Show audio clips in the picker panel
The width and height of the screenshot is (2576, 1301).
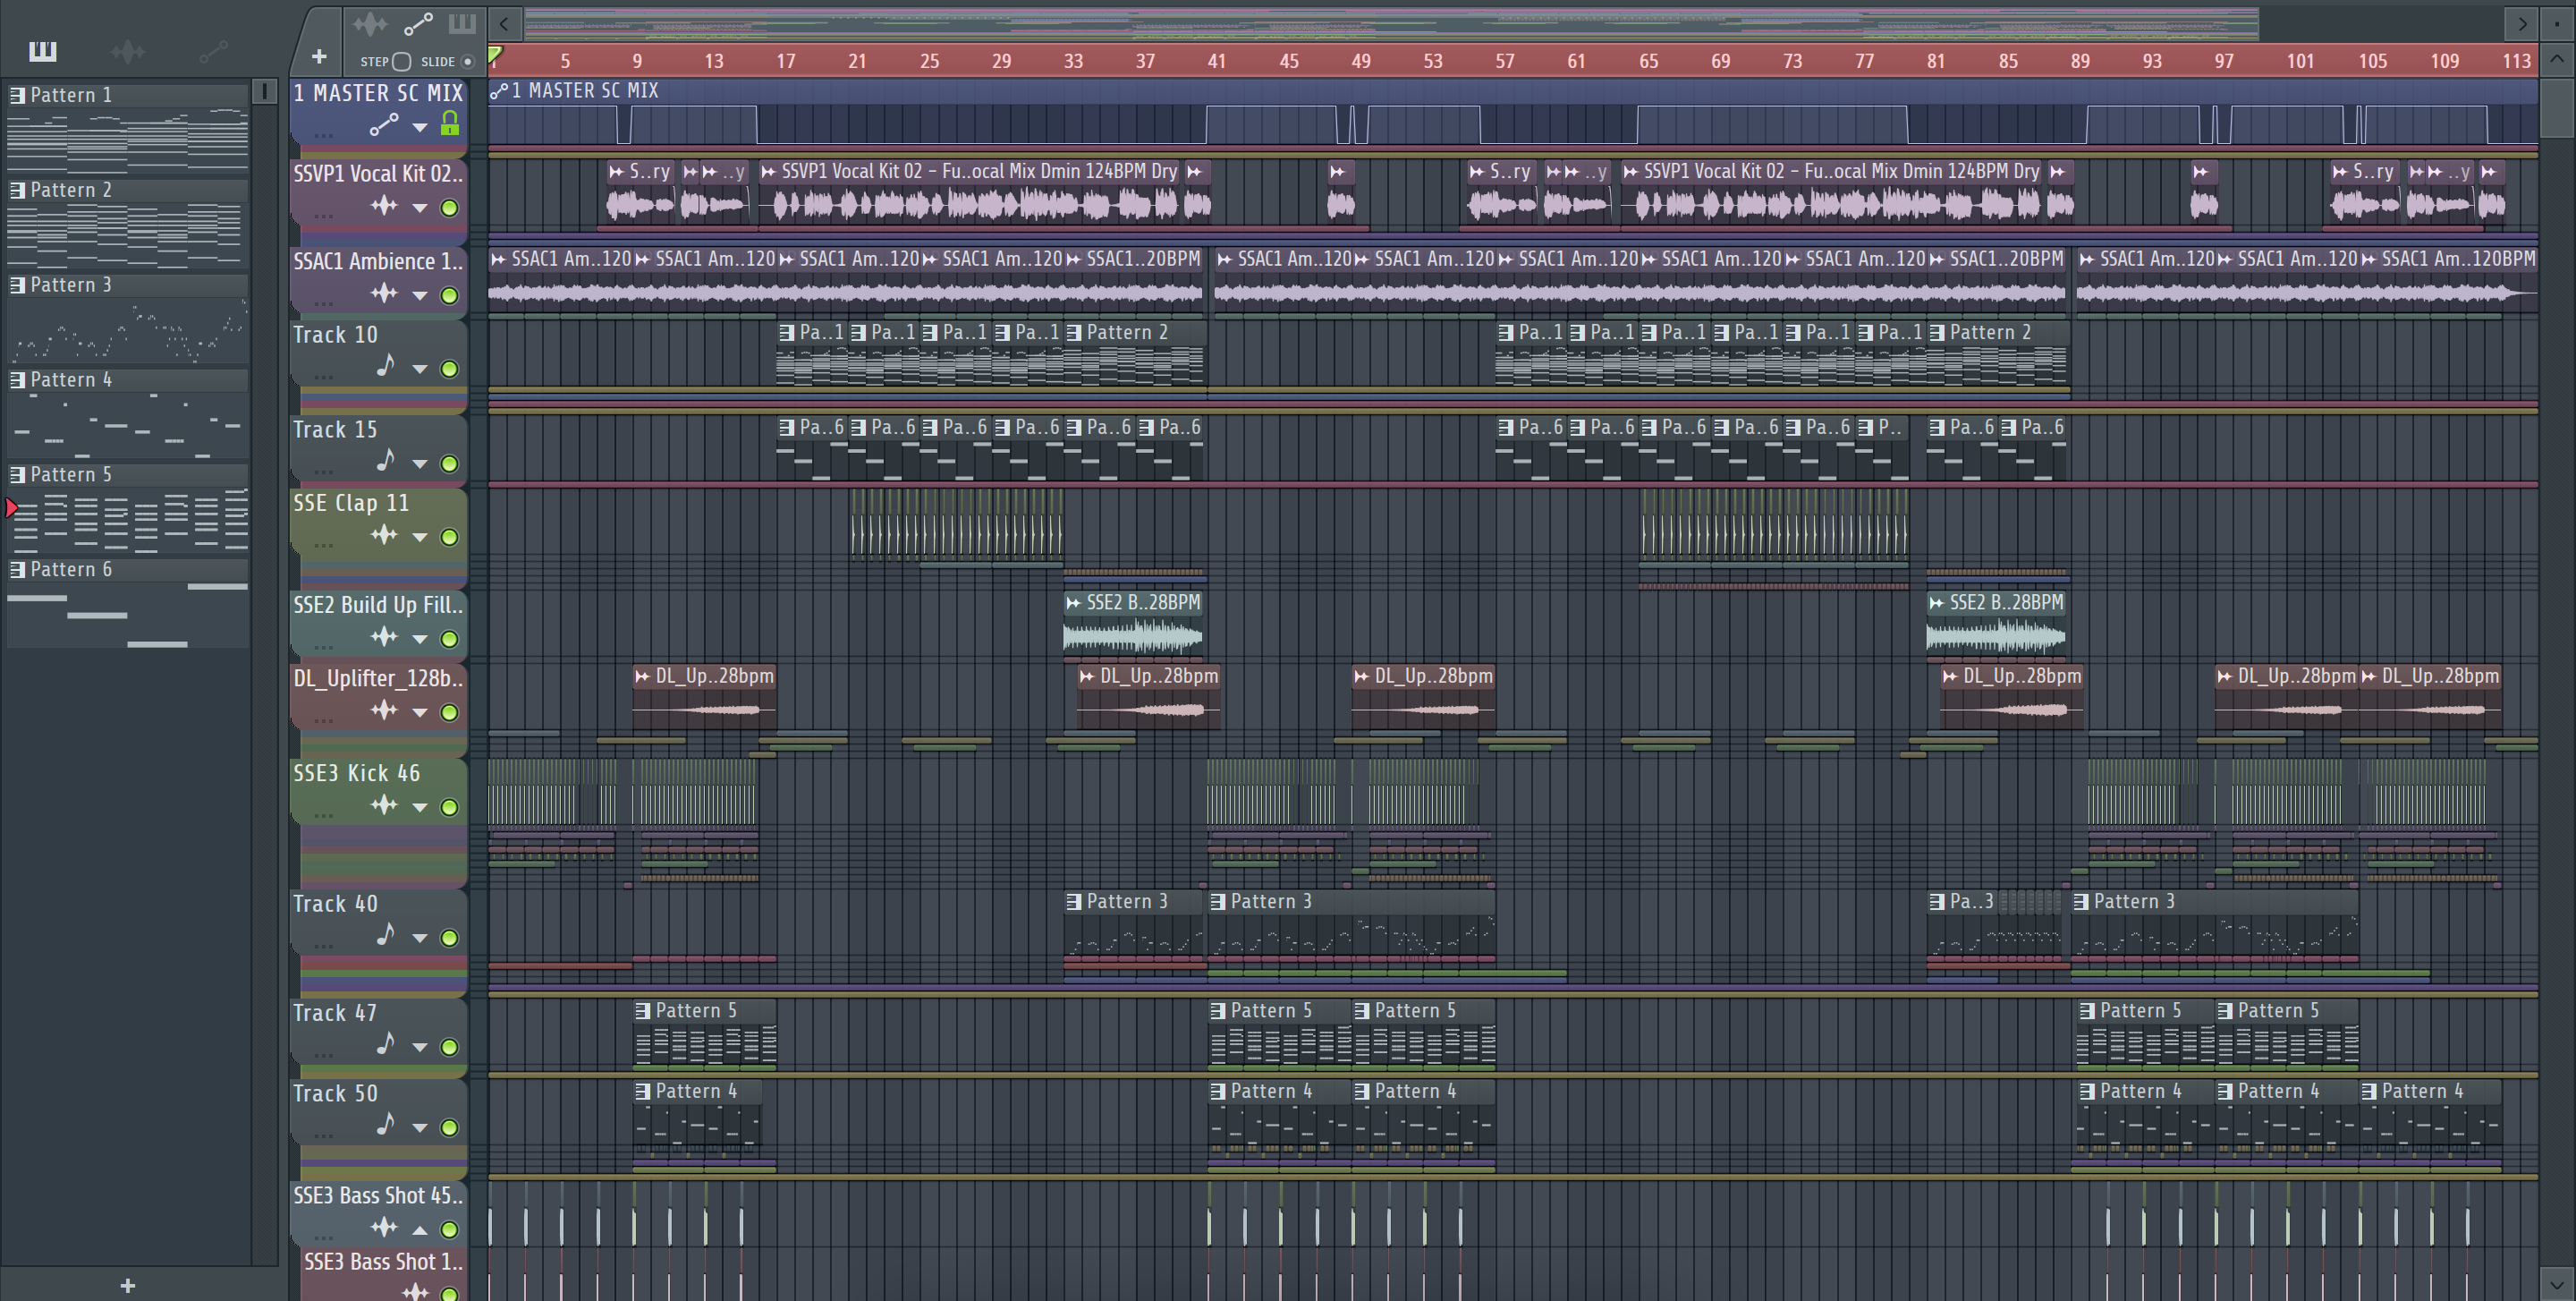127,51
